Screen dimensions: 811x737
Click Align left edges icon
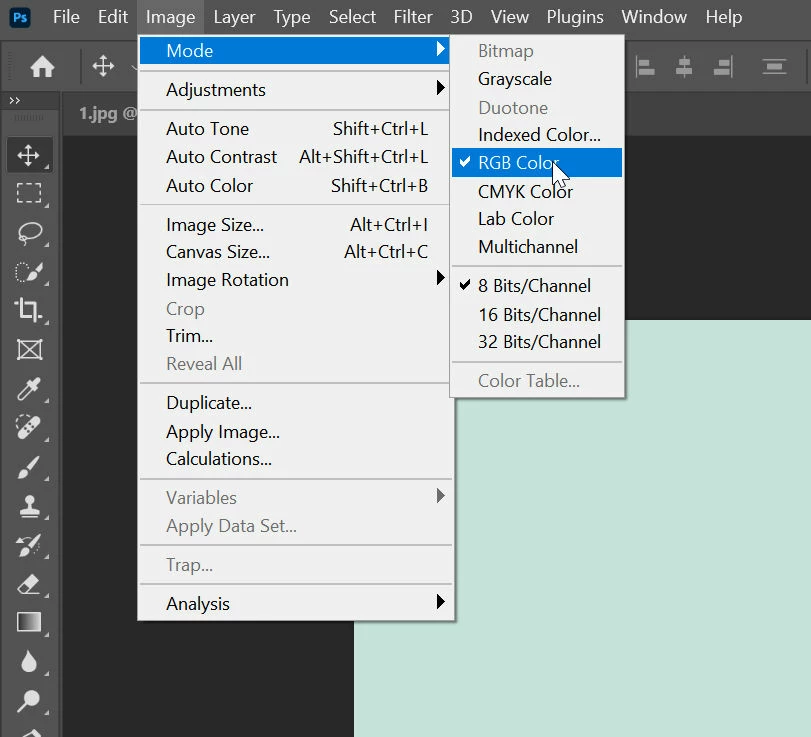(645, 67)
